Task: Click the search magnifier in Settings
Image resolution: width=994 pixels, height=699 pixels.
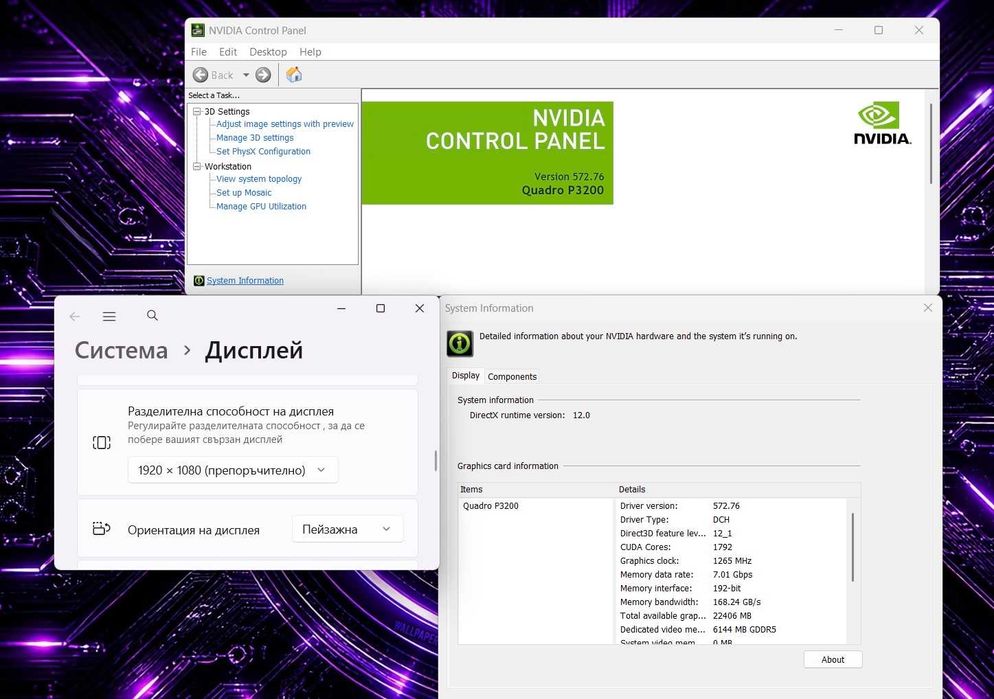Action: click(152, 315)
